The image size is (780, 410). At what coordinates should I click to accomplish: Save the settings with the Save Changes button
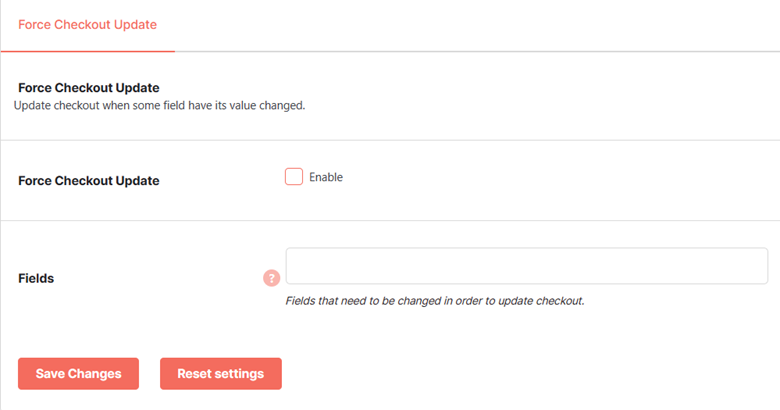coord(79,374)
